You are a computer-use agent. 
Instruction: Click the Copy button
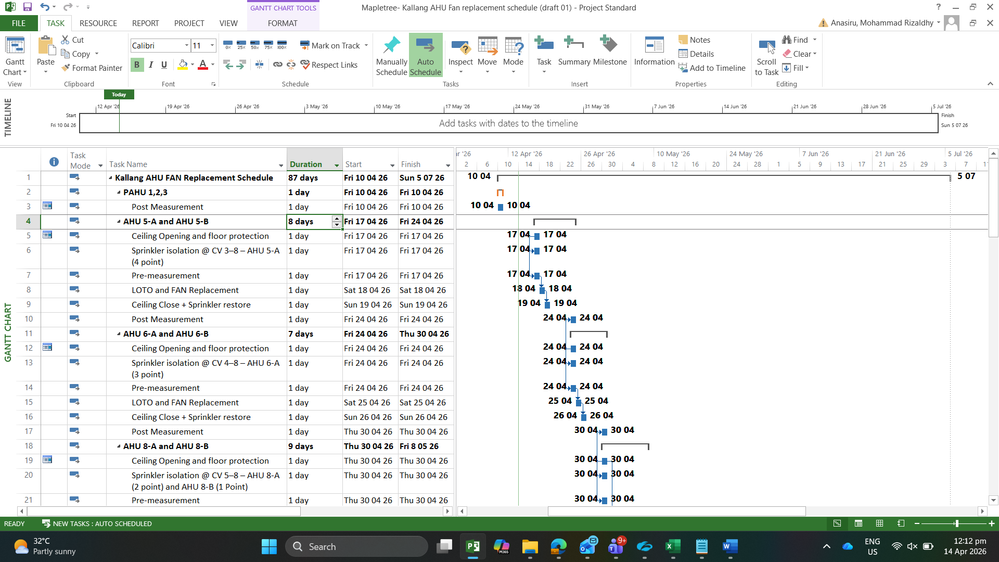76,54
